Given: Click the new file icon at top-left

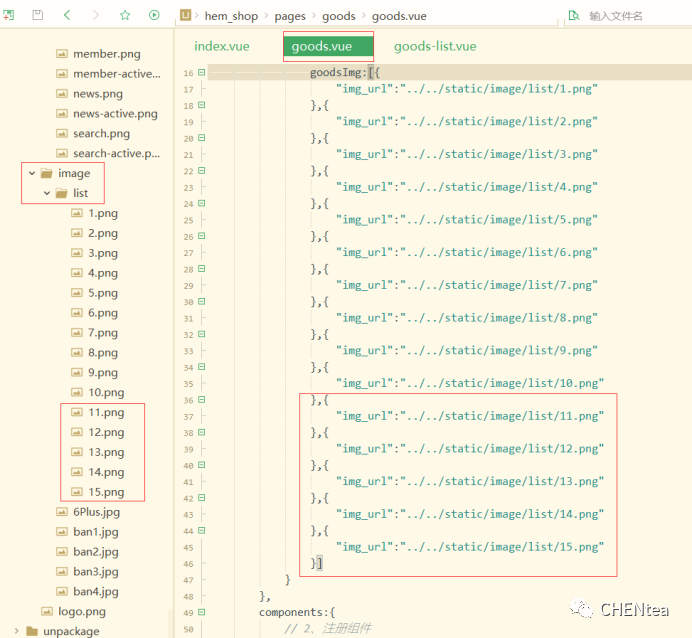Looking at the screenshot, I should pyautogui.click(x=8, y=15).
